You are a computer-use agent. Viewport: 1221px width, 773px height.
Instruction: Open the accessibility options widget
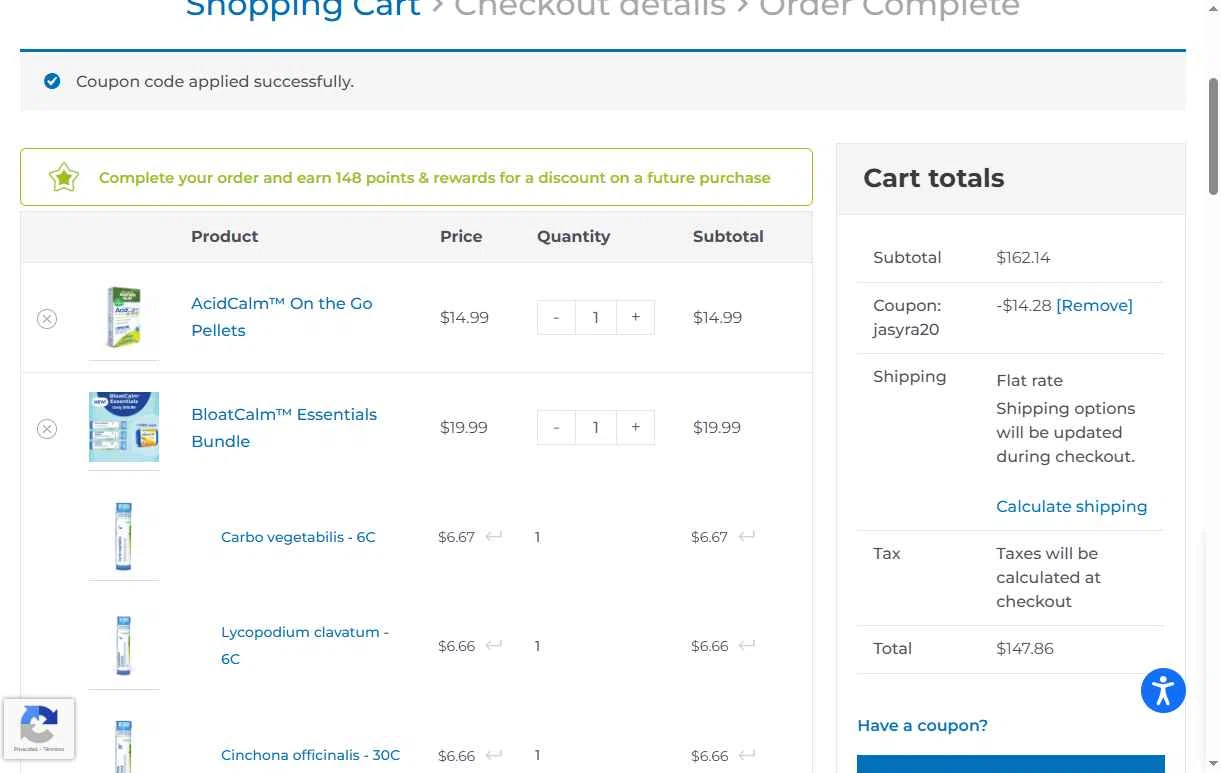click(1163, 691)
